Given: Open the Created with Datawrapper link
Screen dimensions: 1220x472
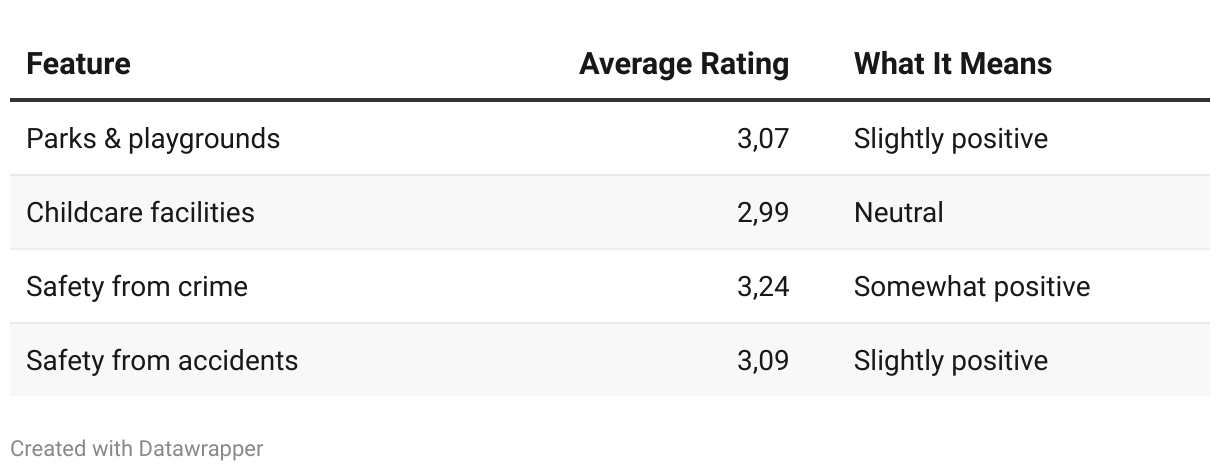Looking at the screenshot, I should (x=137, y=449).
